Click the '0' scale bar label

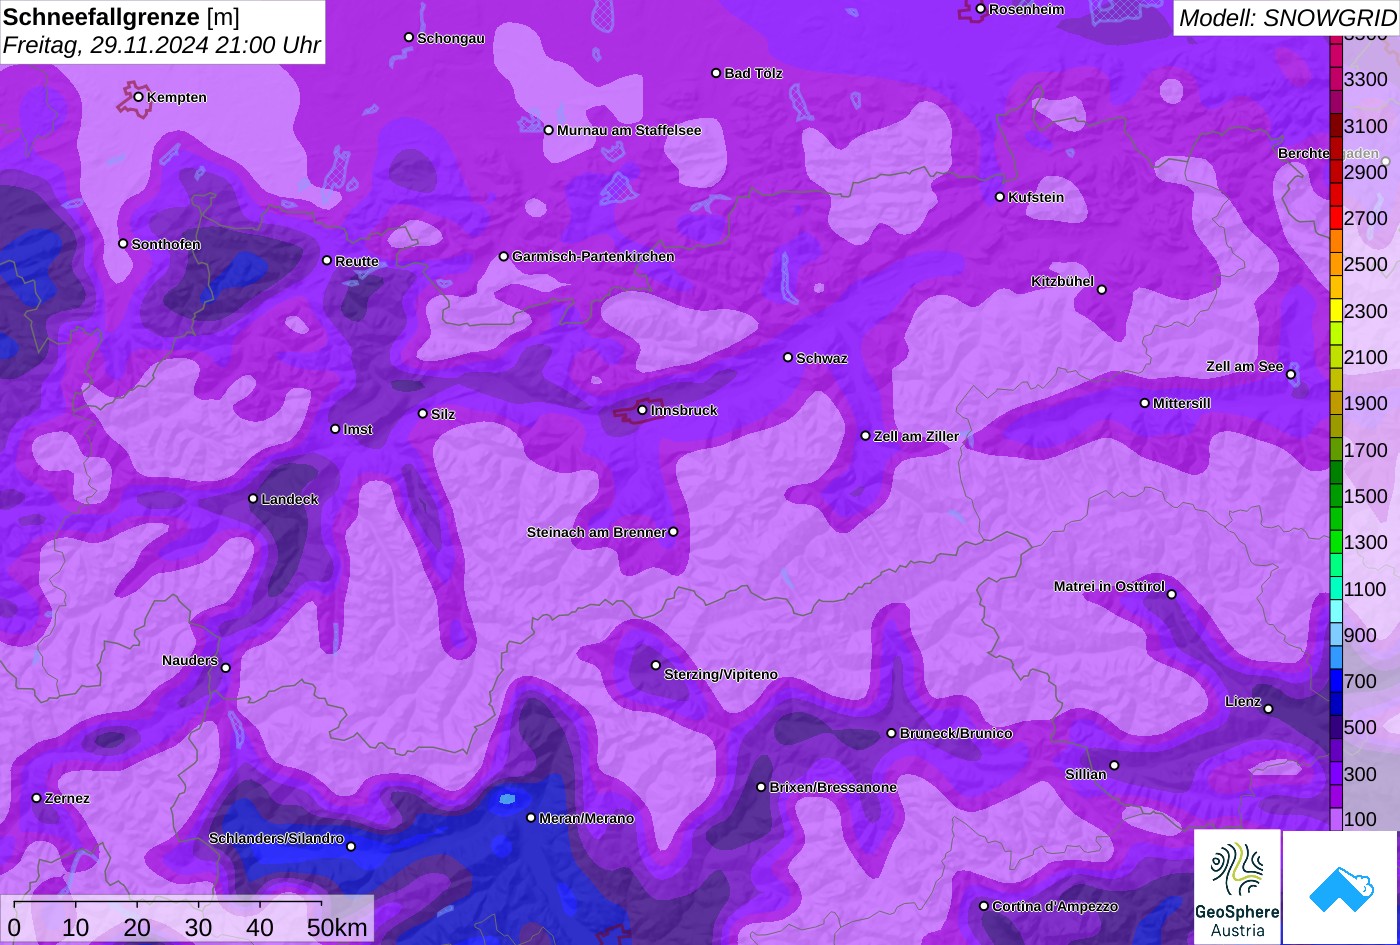coord(14,927)
